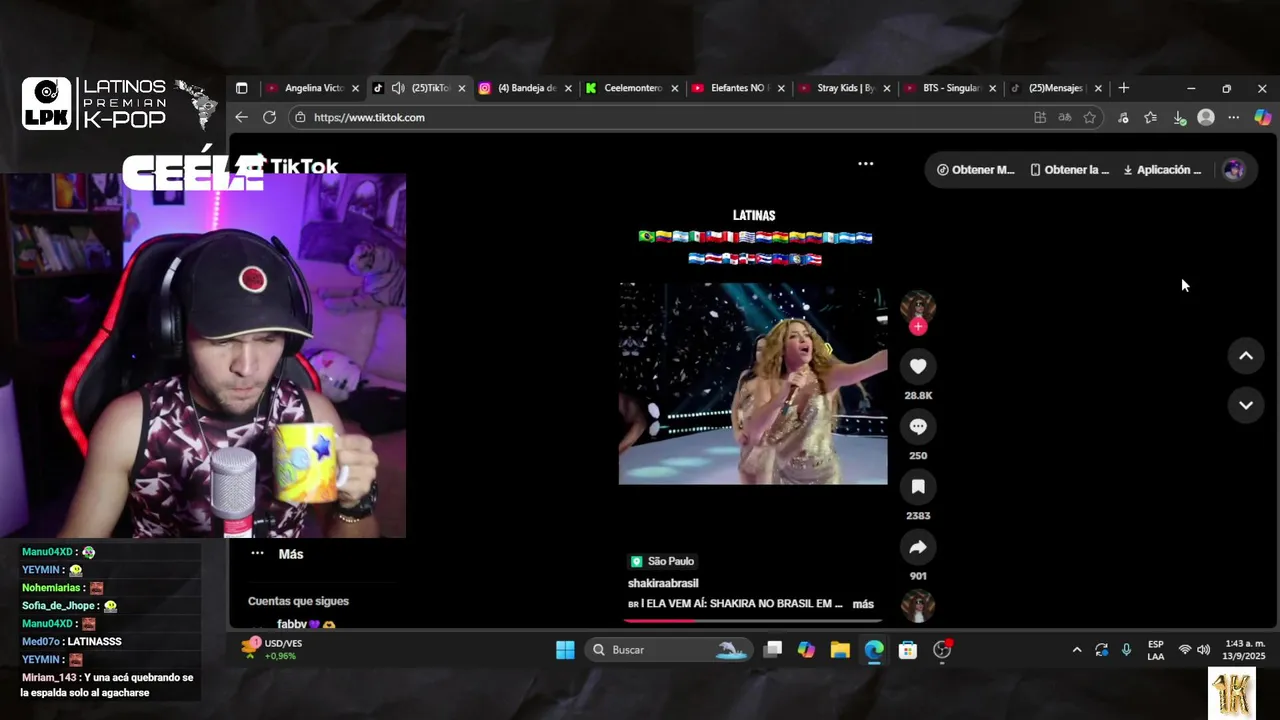Follow the creator via the red plus badge
The image size is (1280, 720).
(x=918, y=327)
